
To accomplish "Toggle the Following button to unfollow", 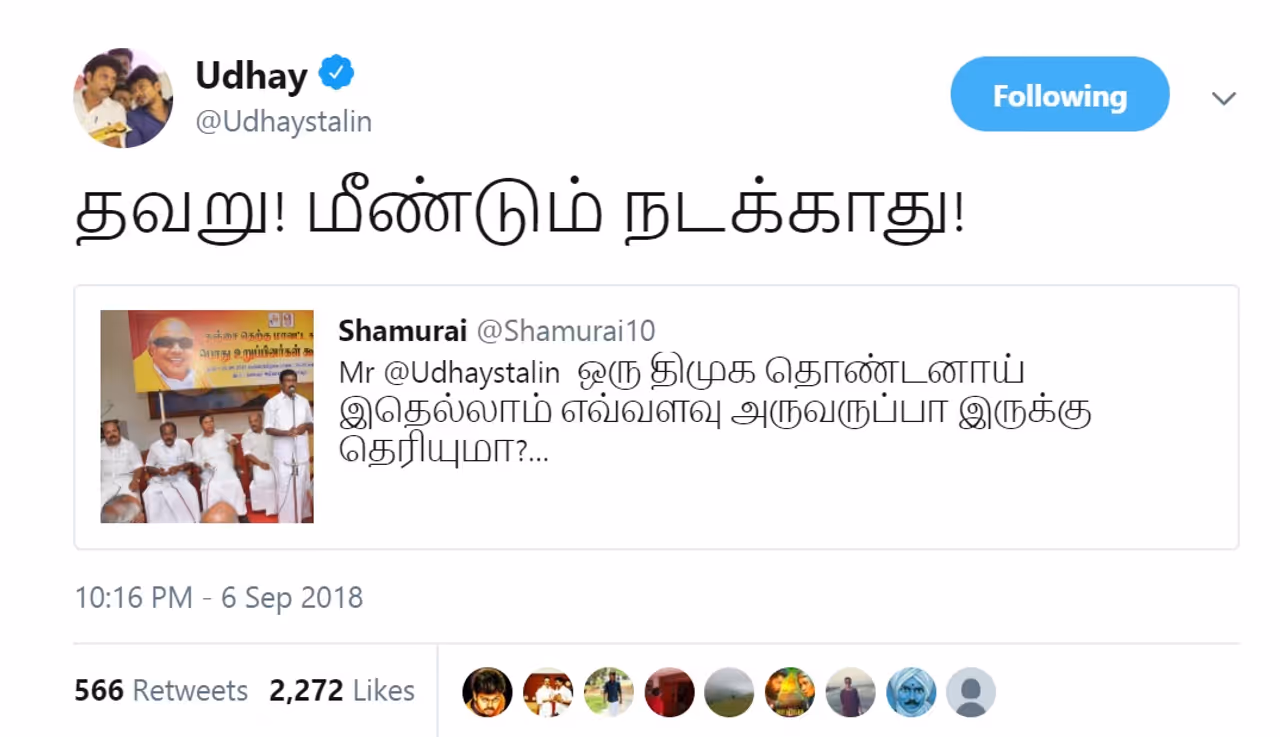I will tap(1060, 95).
